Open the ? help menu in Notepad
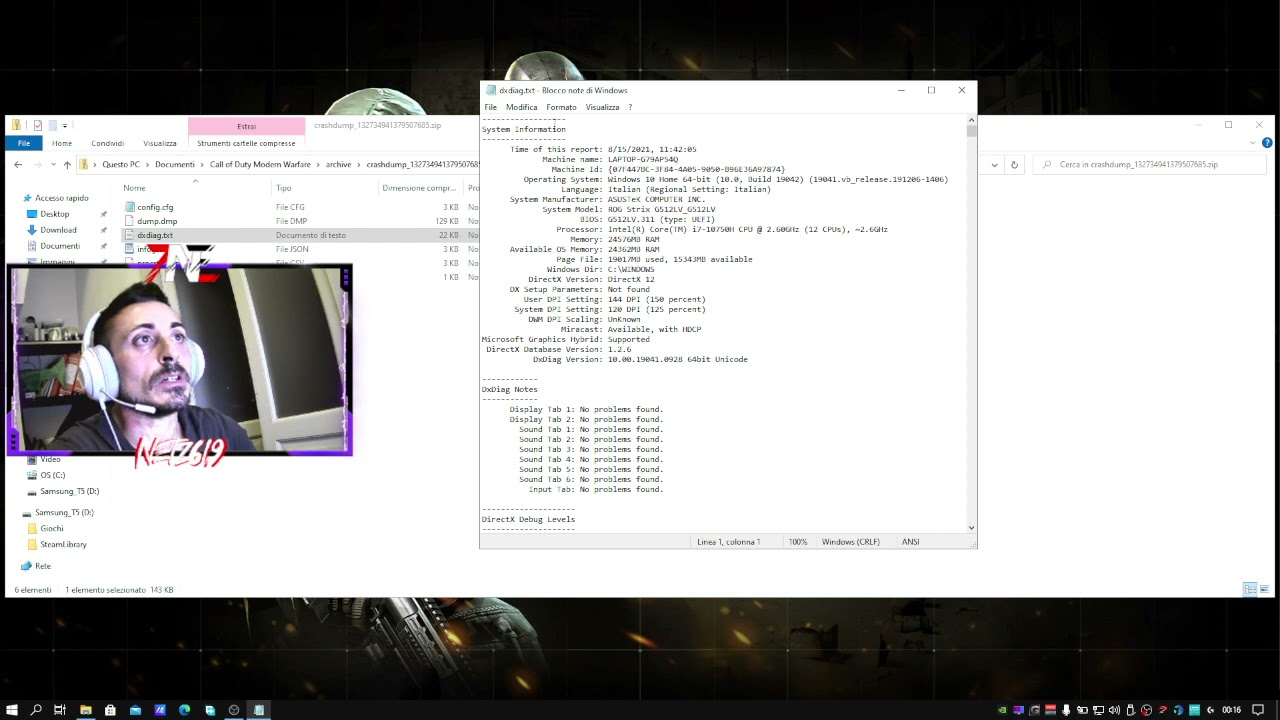This screenshot has height=720, width=1280. pyautogui.click(x=630, y=107)
